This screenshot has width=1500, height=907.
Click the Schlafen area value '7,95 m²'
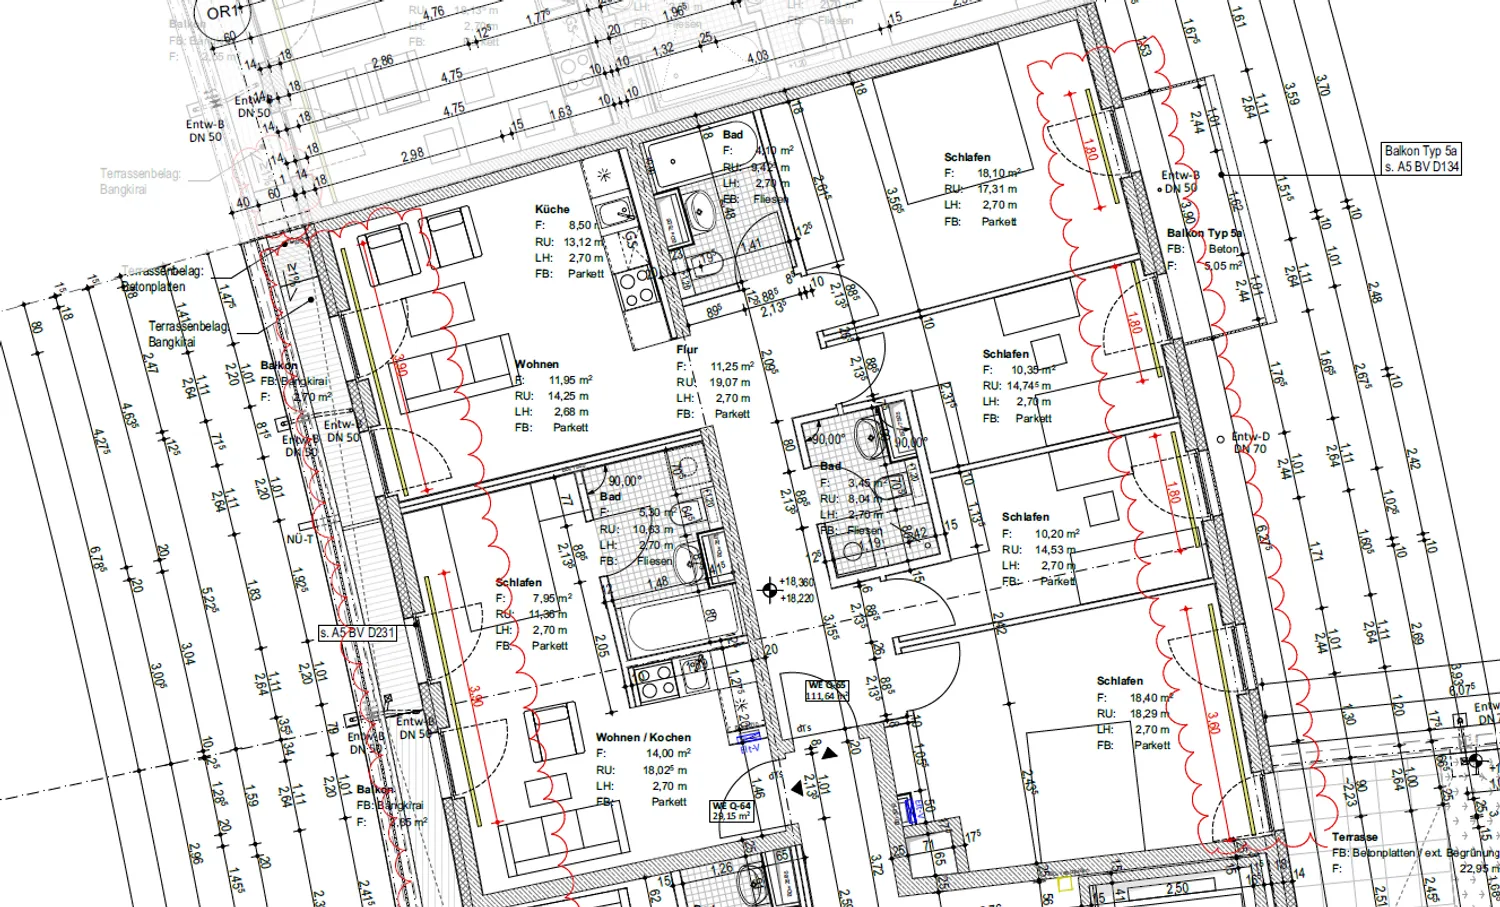coord(552,598)
